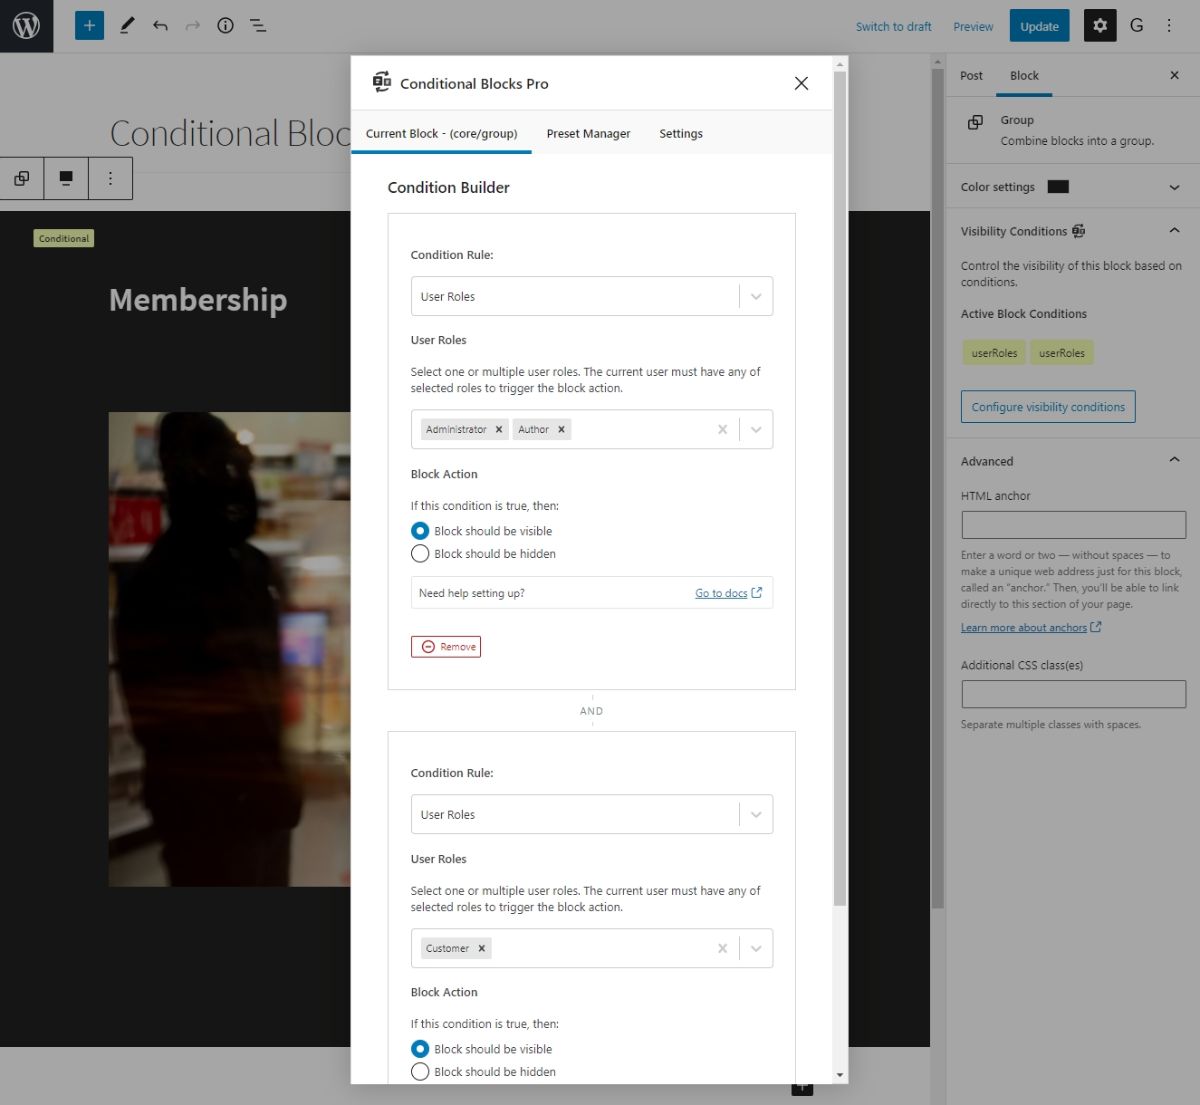Screen dimensions: 1200x1105
Task: Open the Post tab in the sidebar
Action: pos(970,75)
